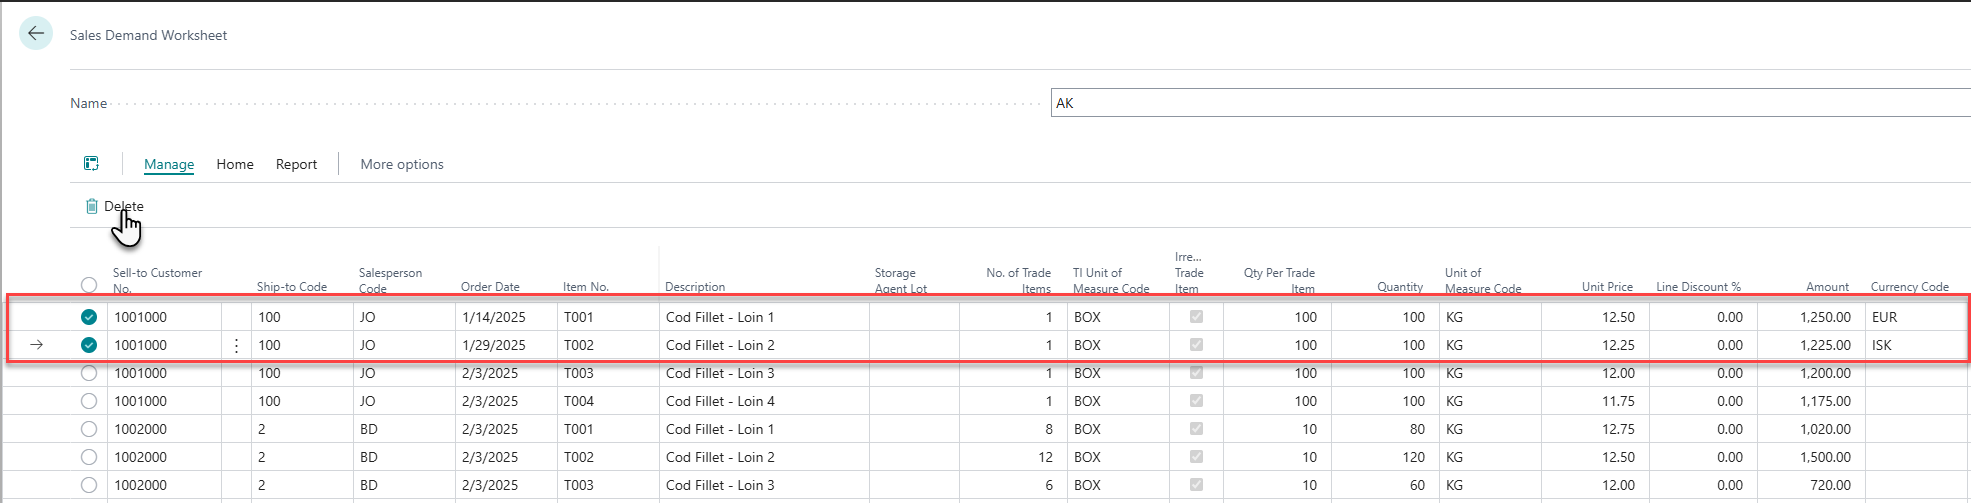Sort by the Order Date column header

(x=490, y=287)
